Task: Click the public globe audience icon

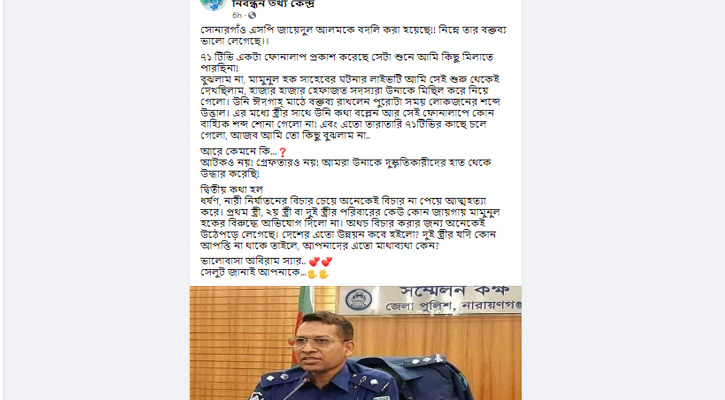Action: (x=252, y=15)
